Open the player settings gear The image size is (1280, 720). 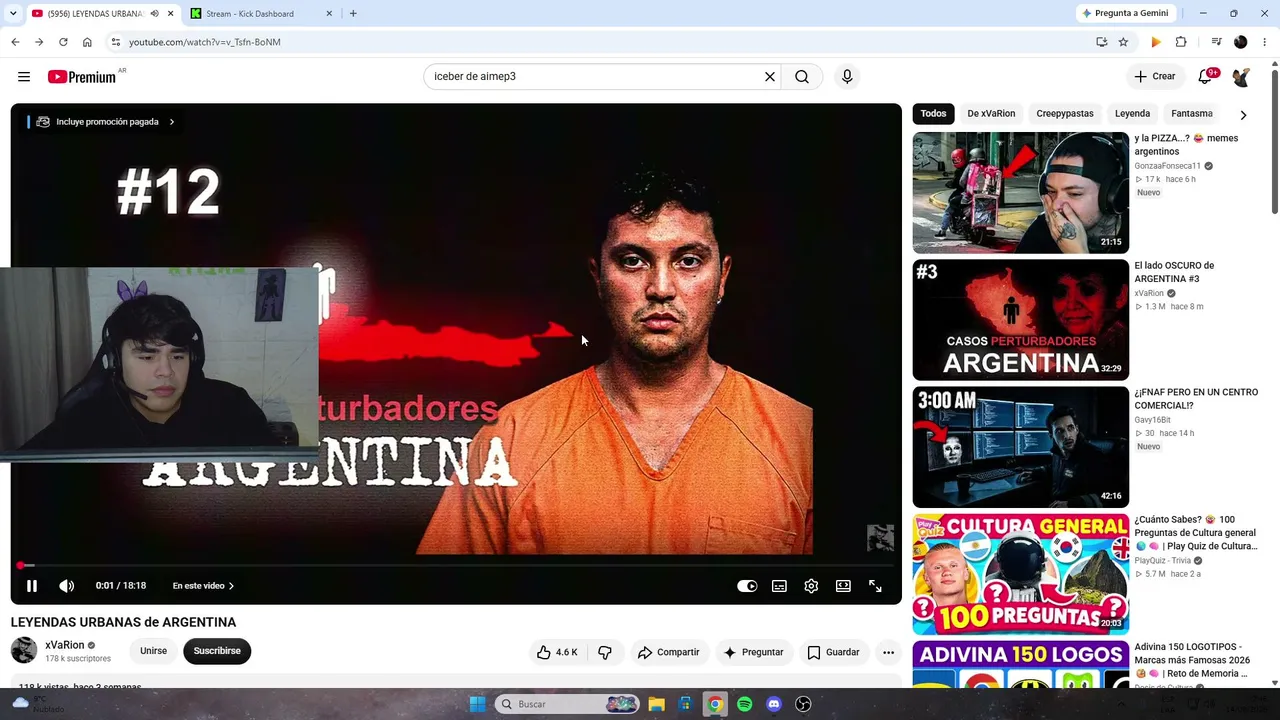811,586
